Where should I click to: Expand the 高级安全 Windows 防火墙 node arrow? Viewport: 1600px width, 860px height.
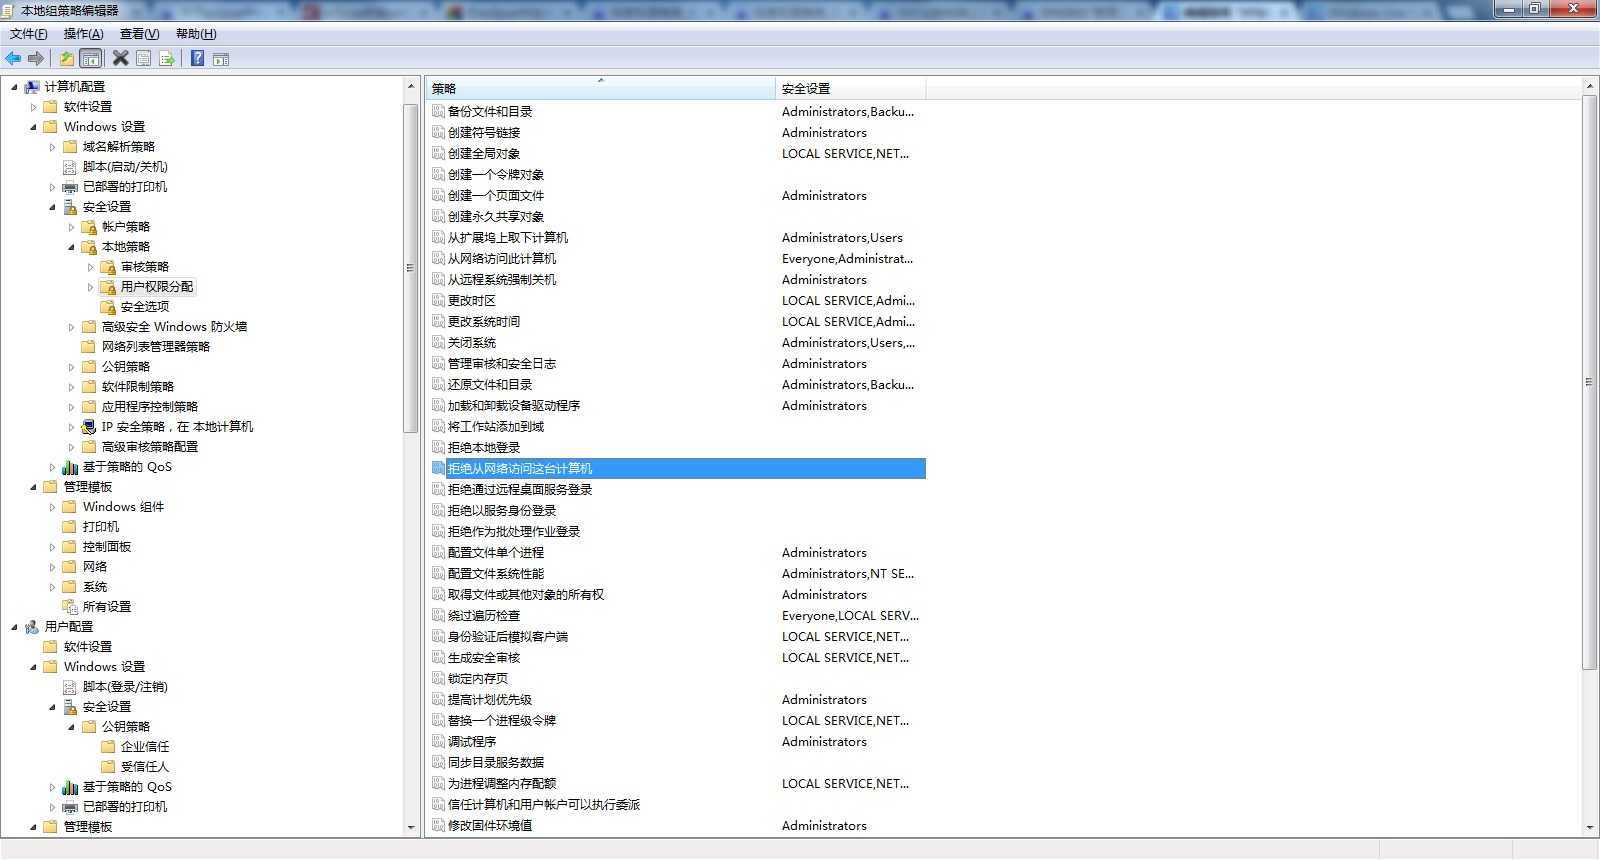(x=71, y=327)
